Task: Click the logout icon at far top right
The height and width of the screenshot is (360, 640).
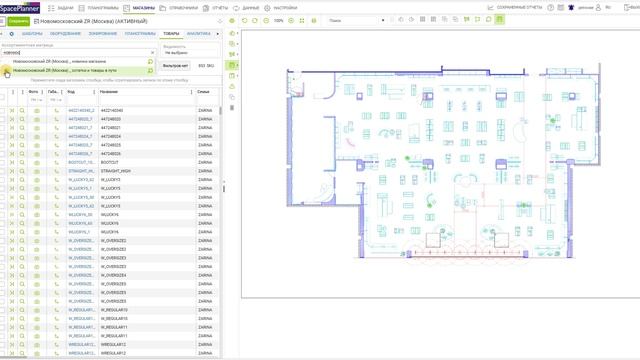Action: (x=627, y=8)
